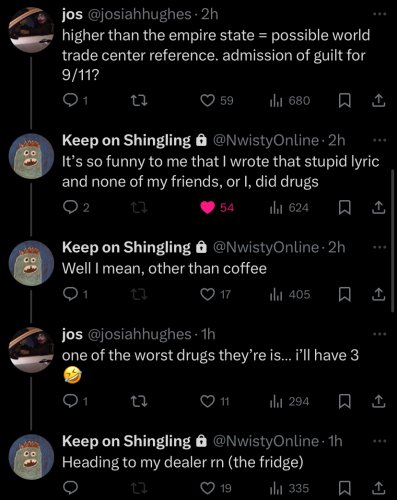Viewport: 397px width, 500px height.
Task: View analytics showing 680 views
Action: pyautogui.click(x=289, y=100)
